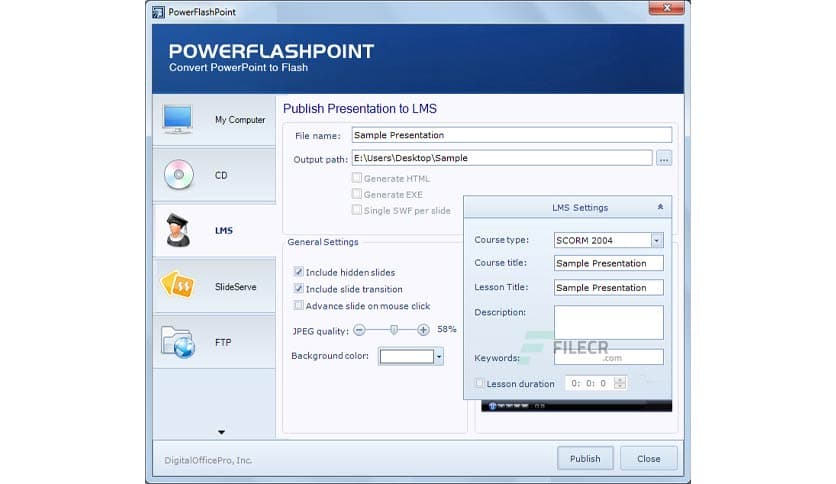Click the Publish Presentation to LMS heading
This screenshot has height=484, width=836.
360,109
